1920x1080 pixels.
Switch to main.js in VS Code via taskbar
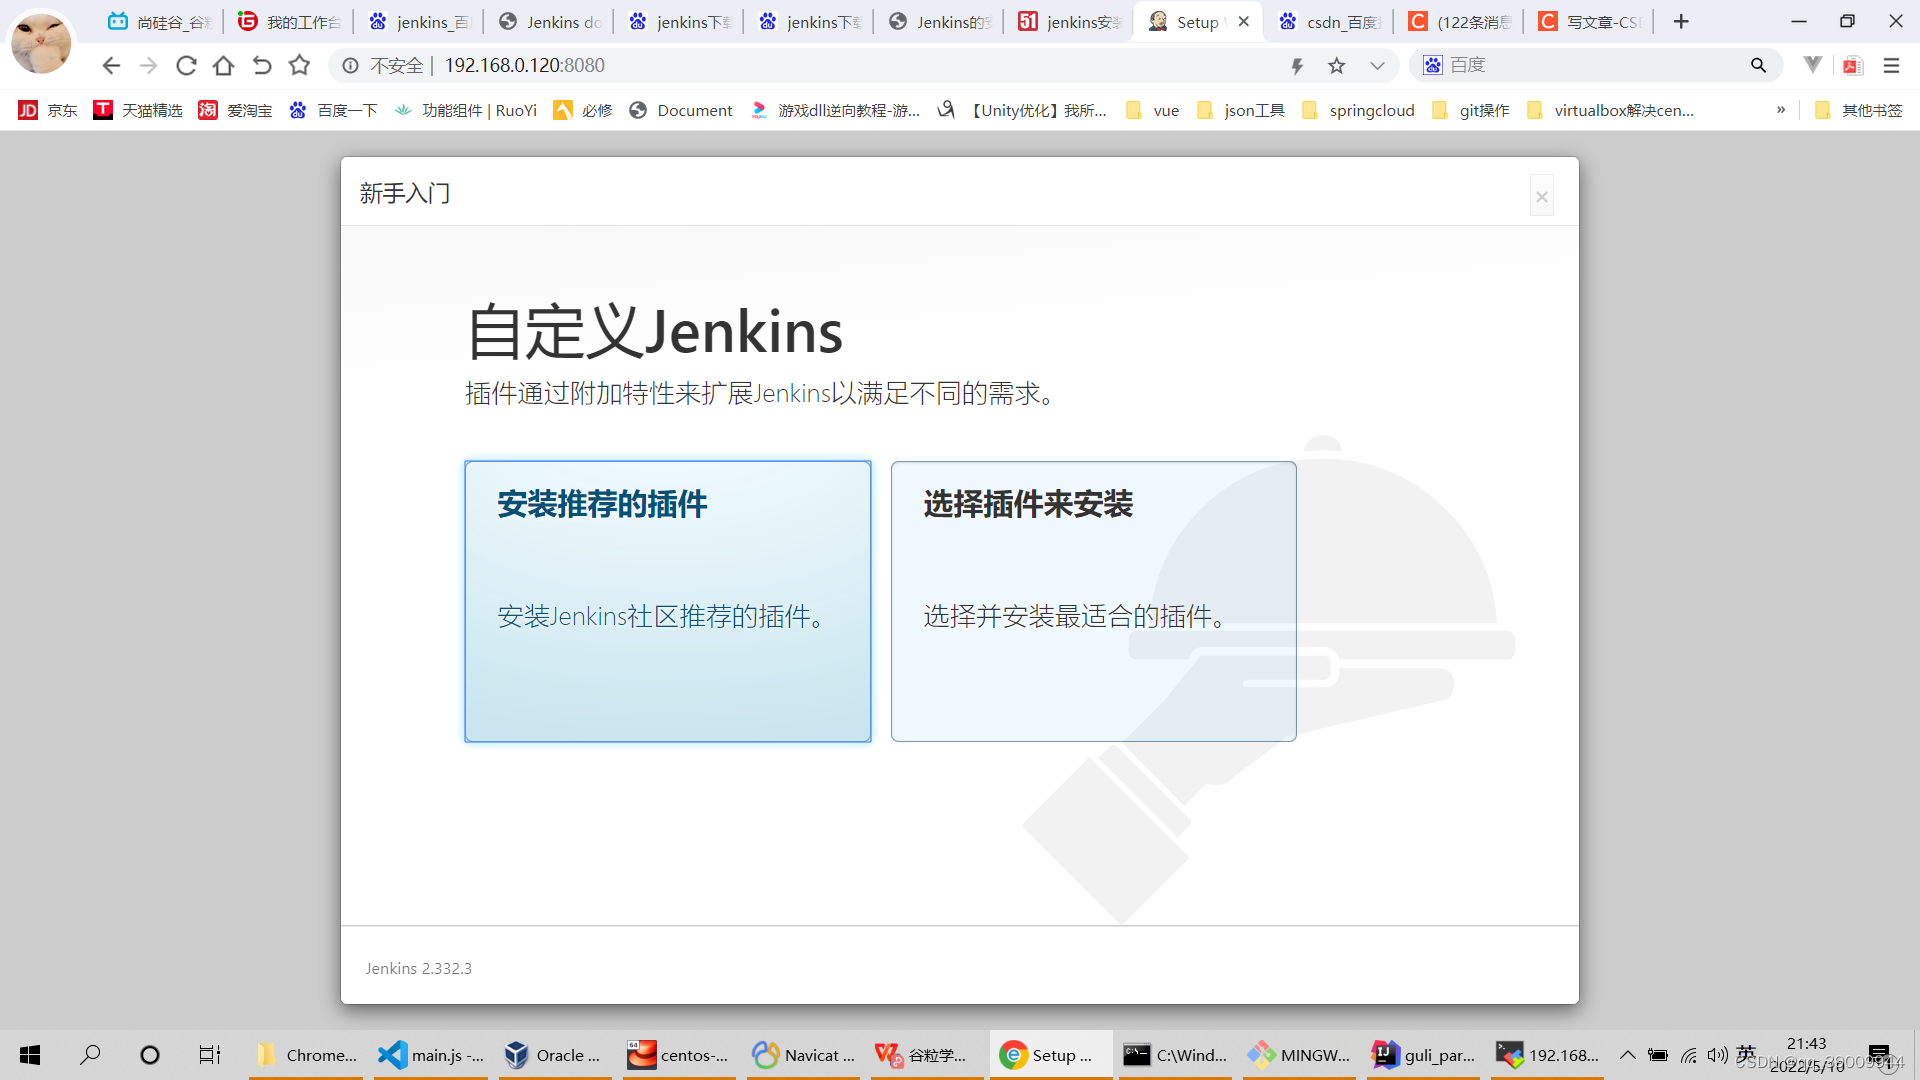click(430, 1054)
